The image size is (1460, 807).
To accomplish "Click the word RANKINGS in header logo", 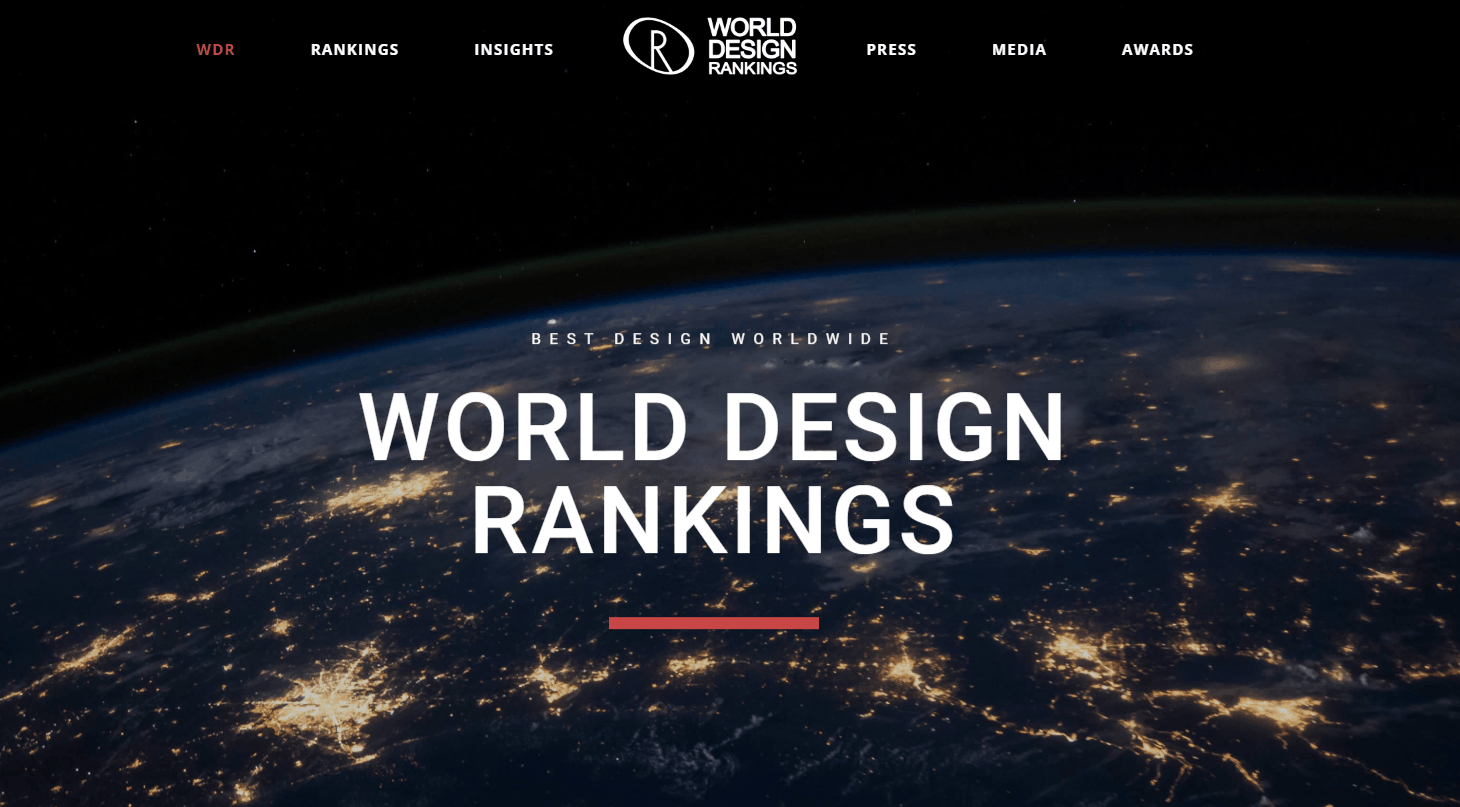I will [752, 68].
